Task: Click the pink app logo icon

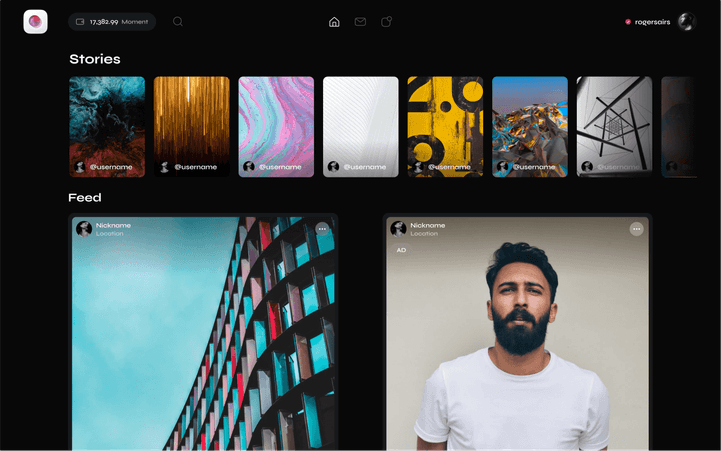Action: click(35, 22)
